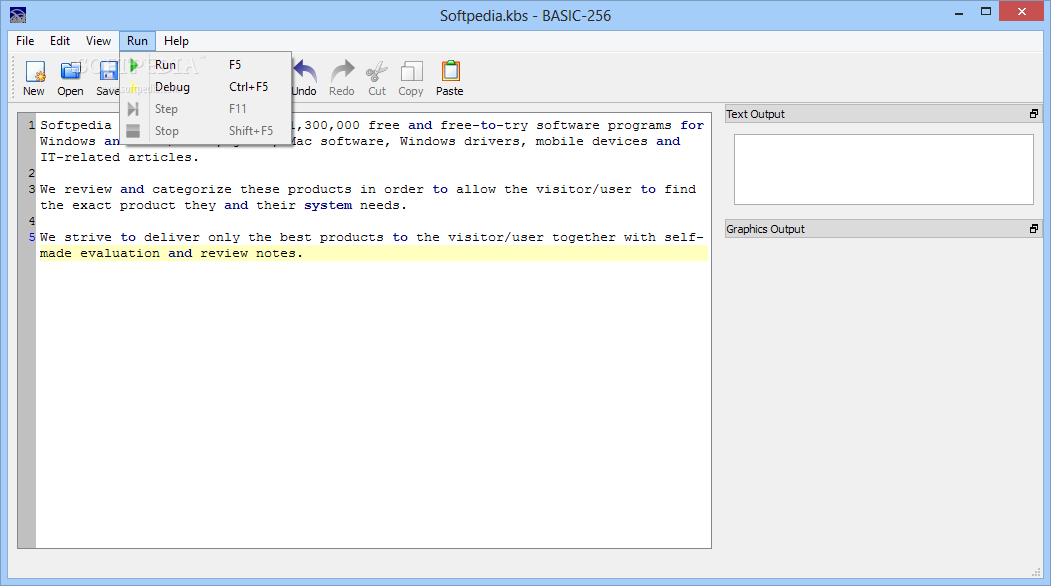Open the Edit menu
The image size is (1051, 586).
coord(60,41)
